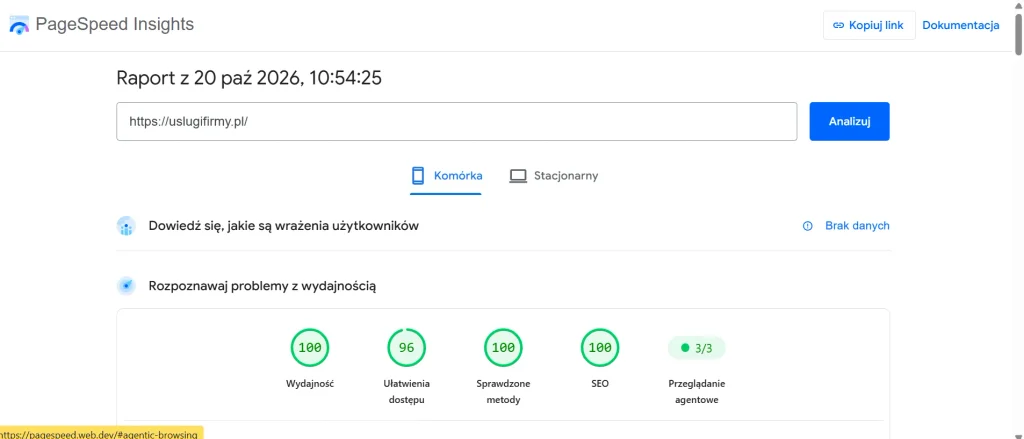
Task: Click the performance diagnostics gauge icon
Action: coord(126,286)
